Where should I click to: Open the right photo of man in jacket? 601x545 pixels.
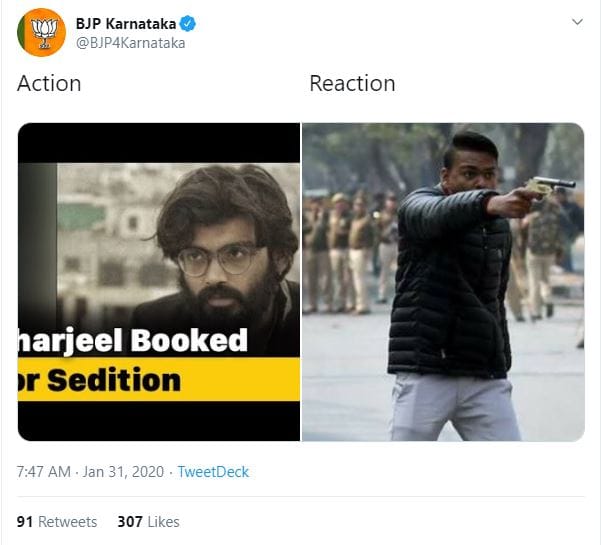pyautogui.click(x=443, y=281)
